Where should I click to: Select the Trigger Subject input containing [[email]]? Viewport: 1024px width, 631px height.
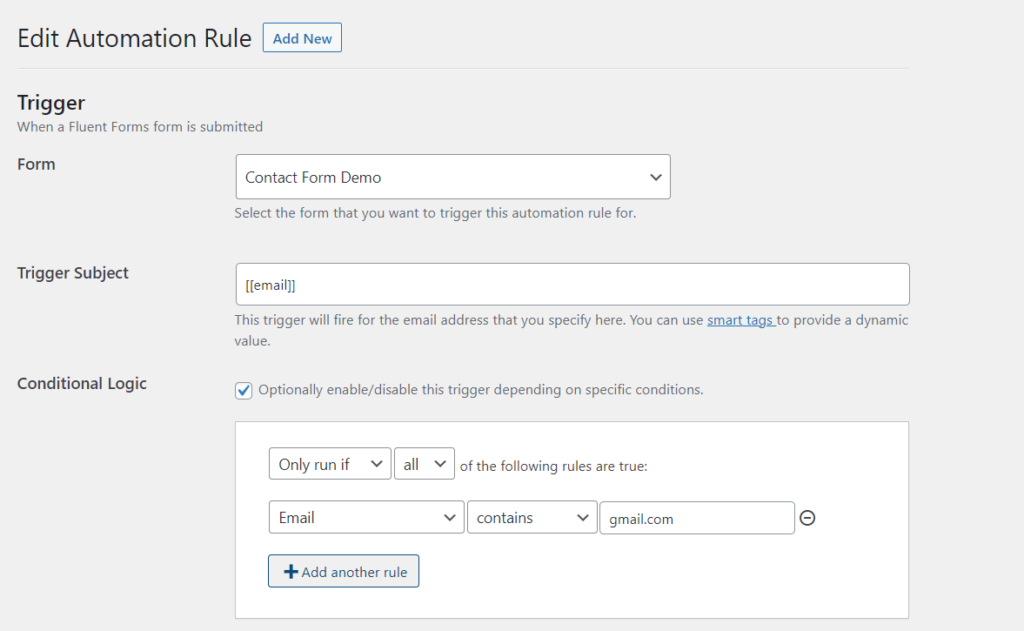tap(572, 284)
